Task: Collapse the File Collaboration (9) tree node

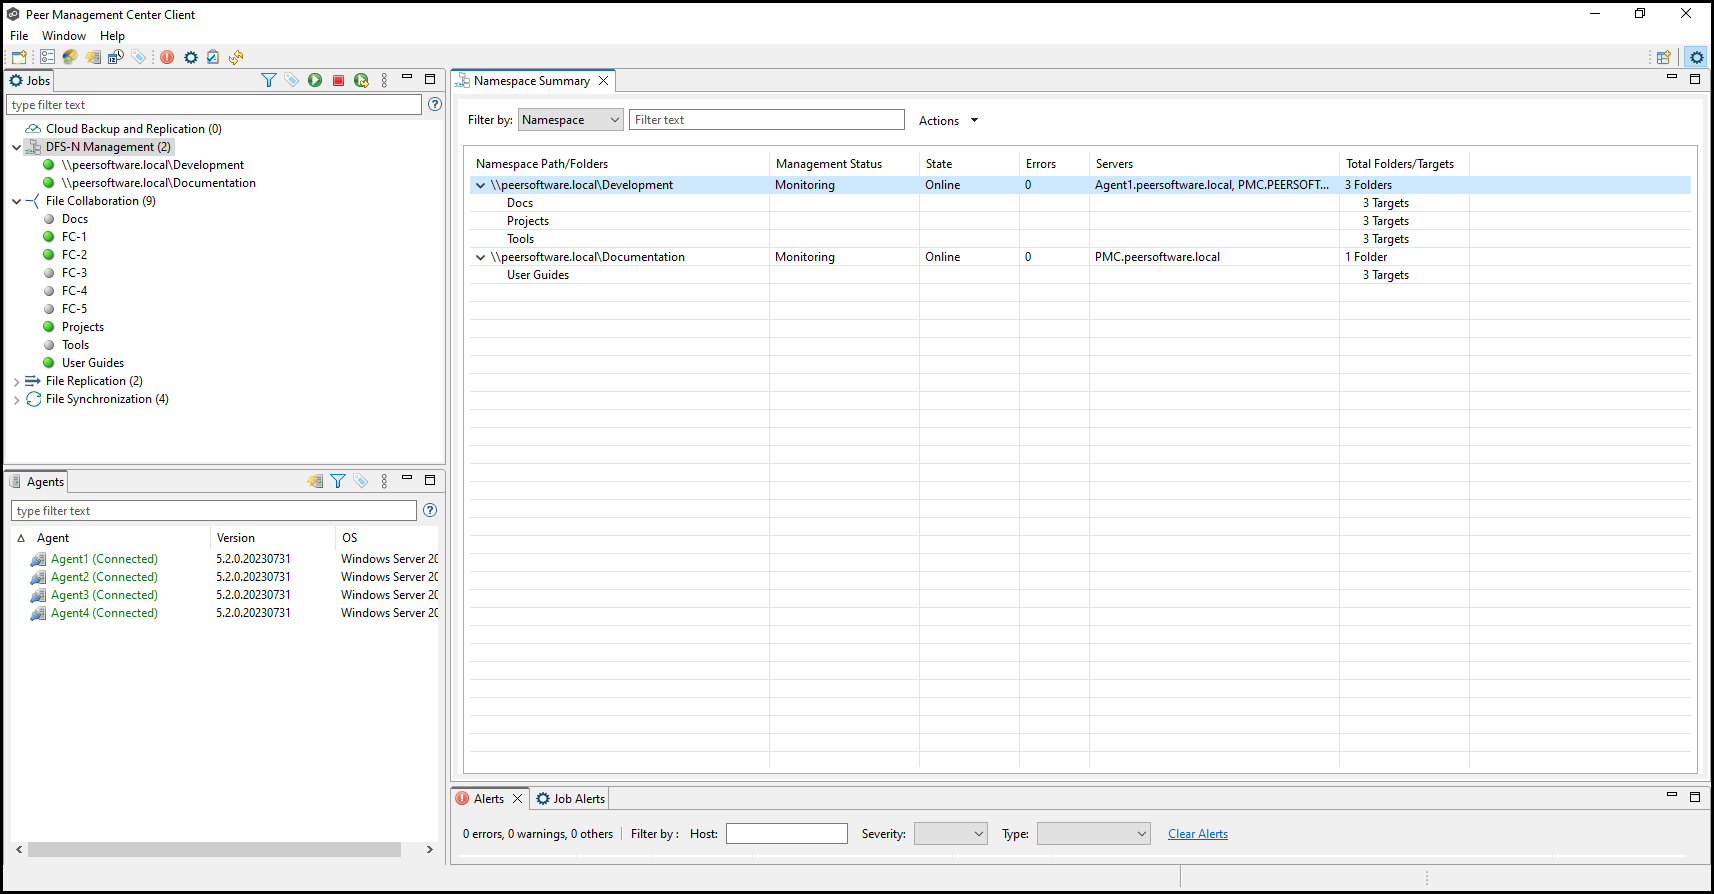Action: click(17, 201)
